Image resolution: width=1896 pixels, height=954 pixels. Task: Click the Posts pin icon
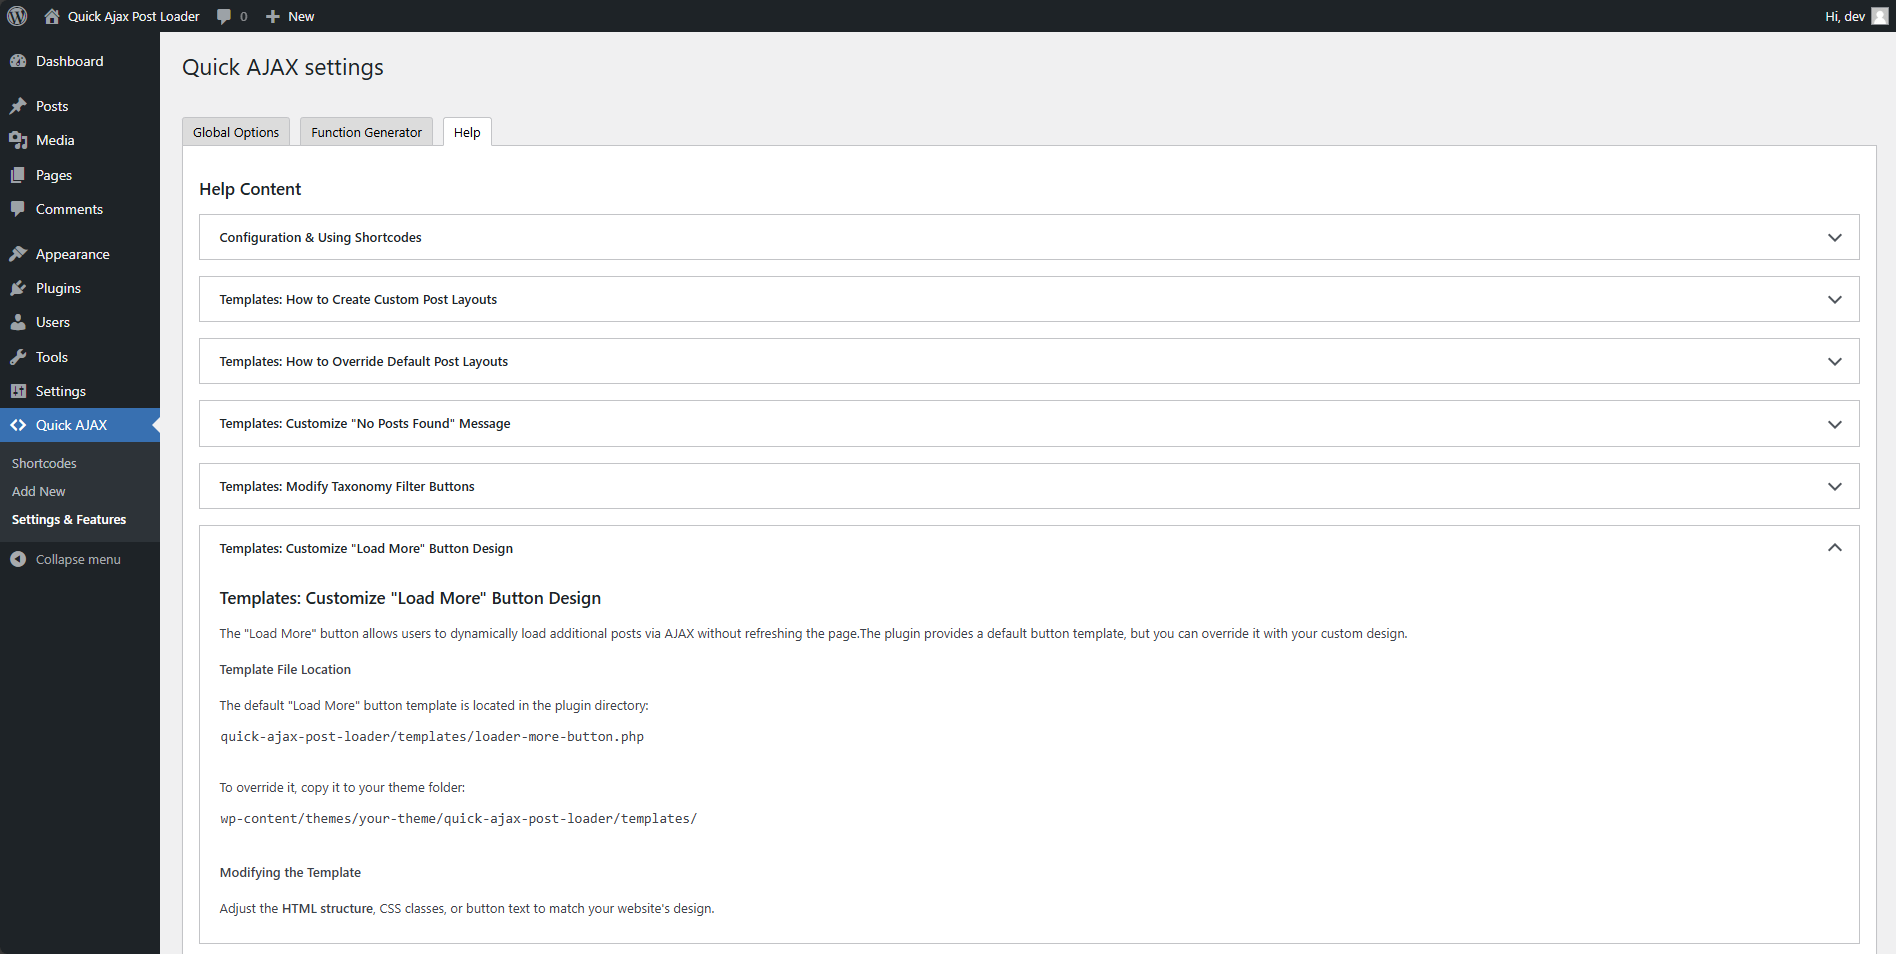[18, 106]
